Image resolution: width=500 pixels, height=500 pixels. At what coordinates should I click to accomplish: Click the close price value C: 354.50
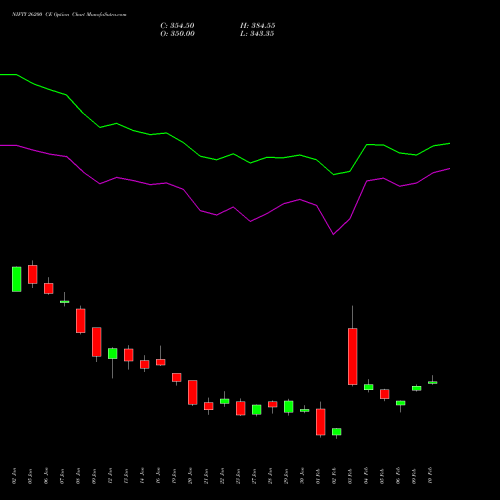click(x=177, y=26)
